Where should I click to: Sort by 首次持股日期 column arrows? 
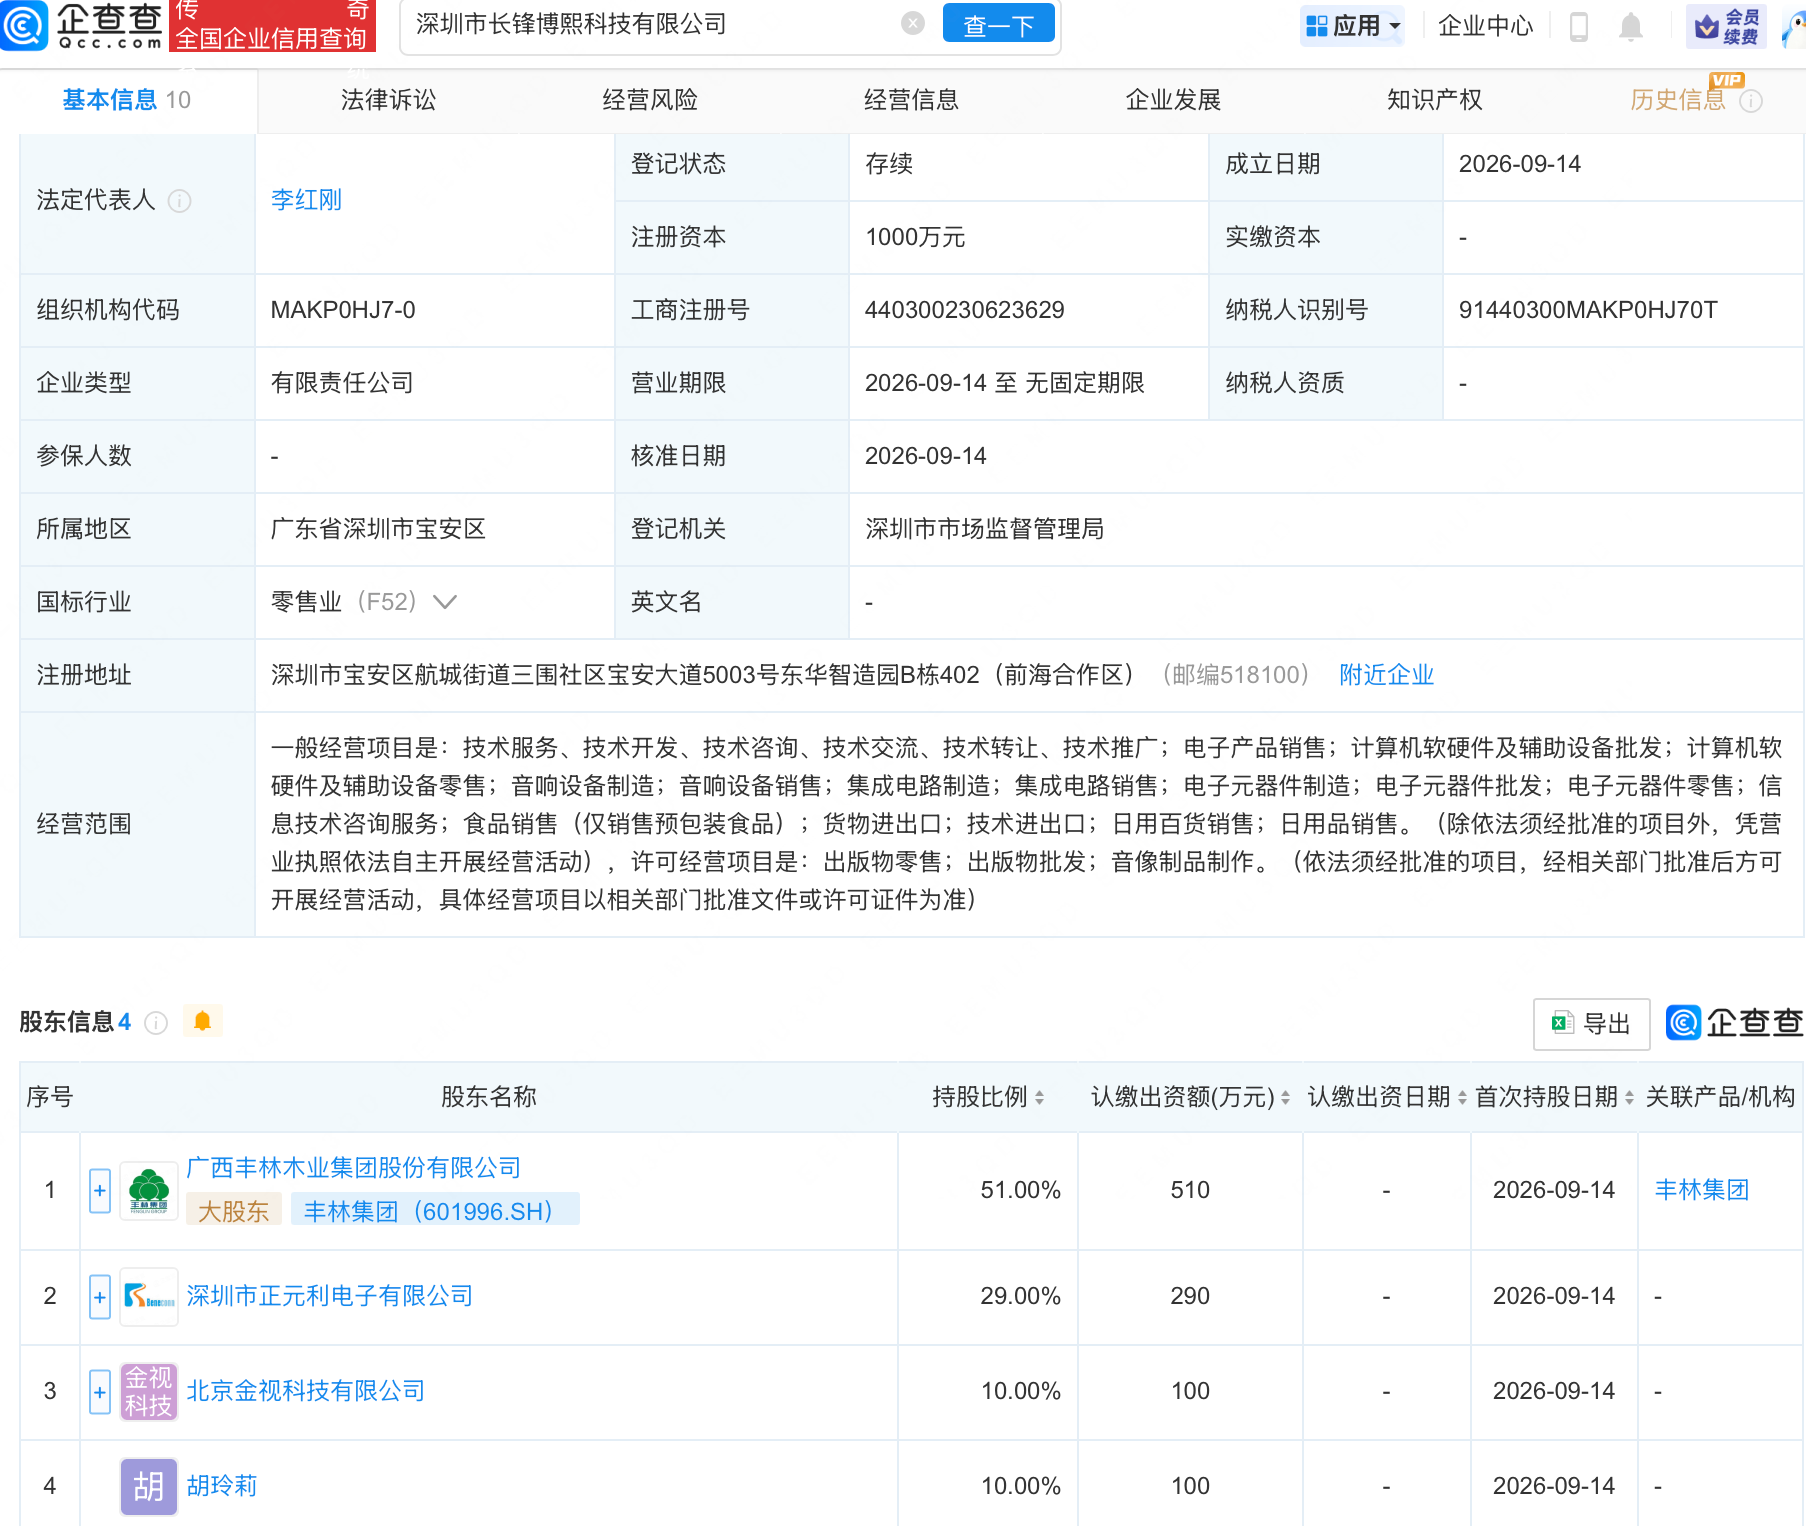[1629, 1098]
